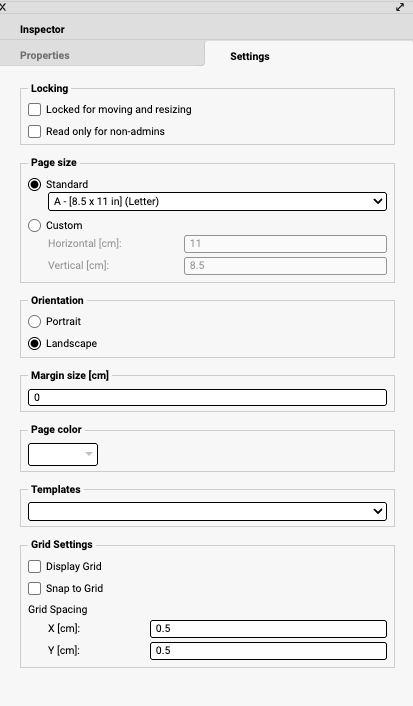
Task: Expand the Templates dropdown
Action: click(x=207, y=511)
